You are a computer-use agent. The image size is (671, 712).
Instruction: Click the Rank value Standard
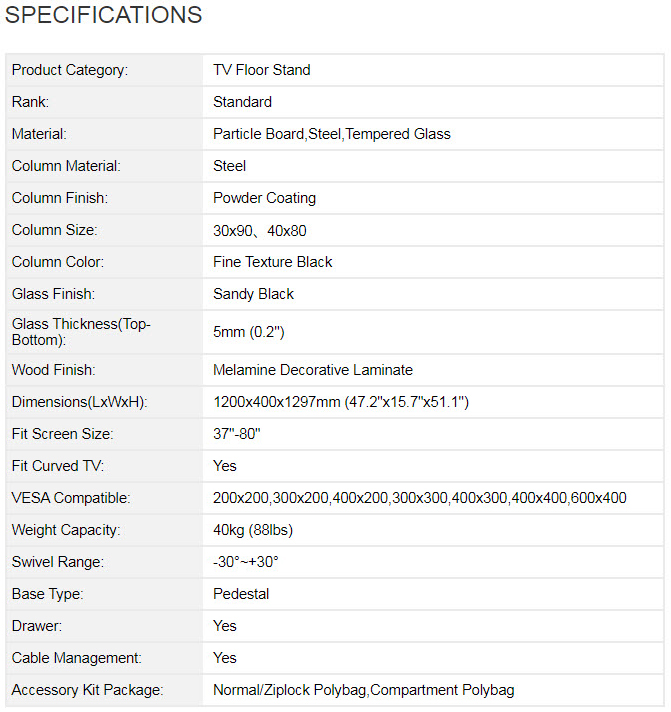242,102
